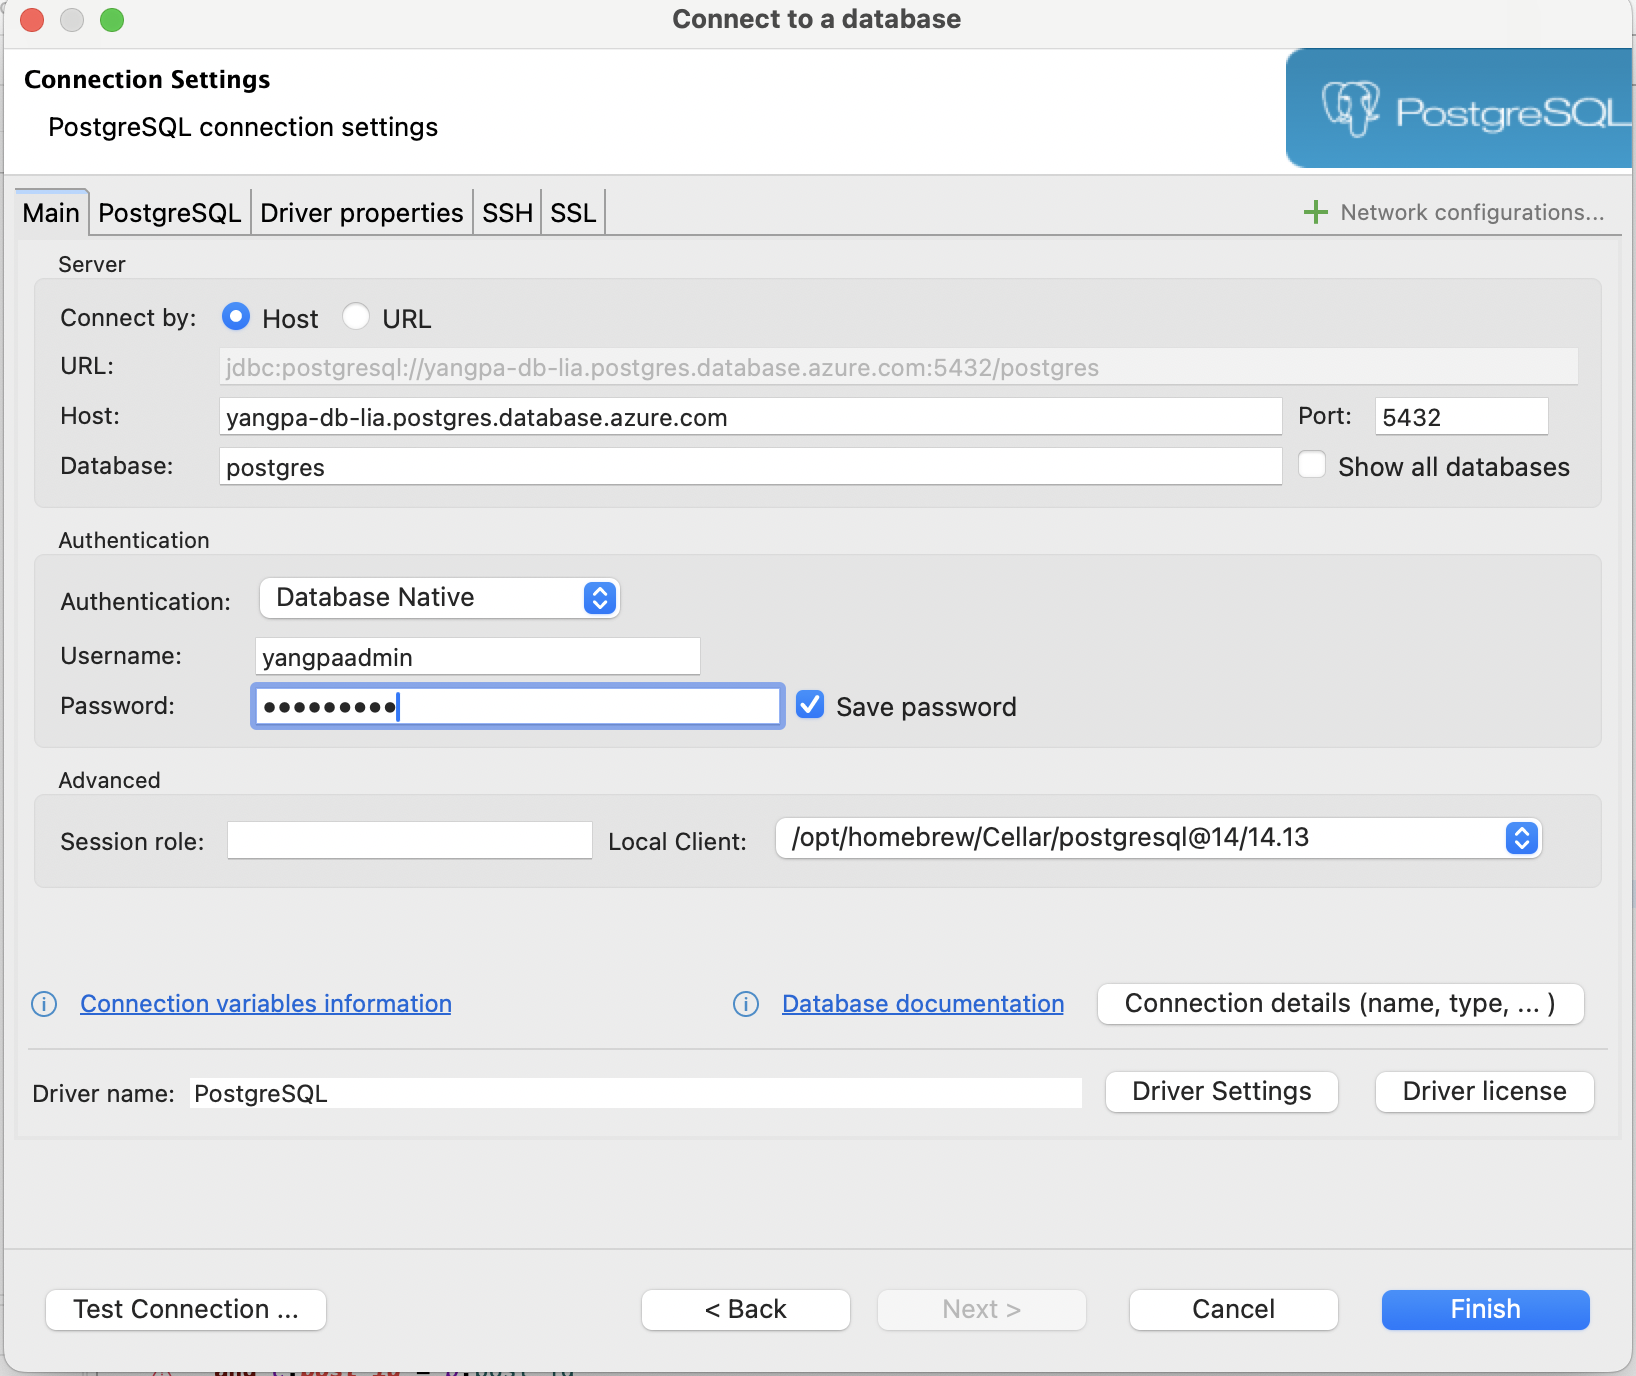Click the Port field showing 5432
Viewport: 1636px width, 1376px height.
[1462, 416]
